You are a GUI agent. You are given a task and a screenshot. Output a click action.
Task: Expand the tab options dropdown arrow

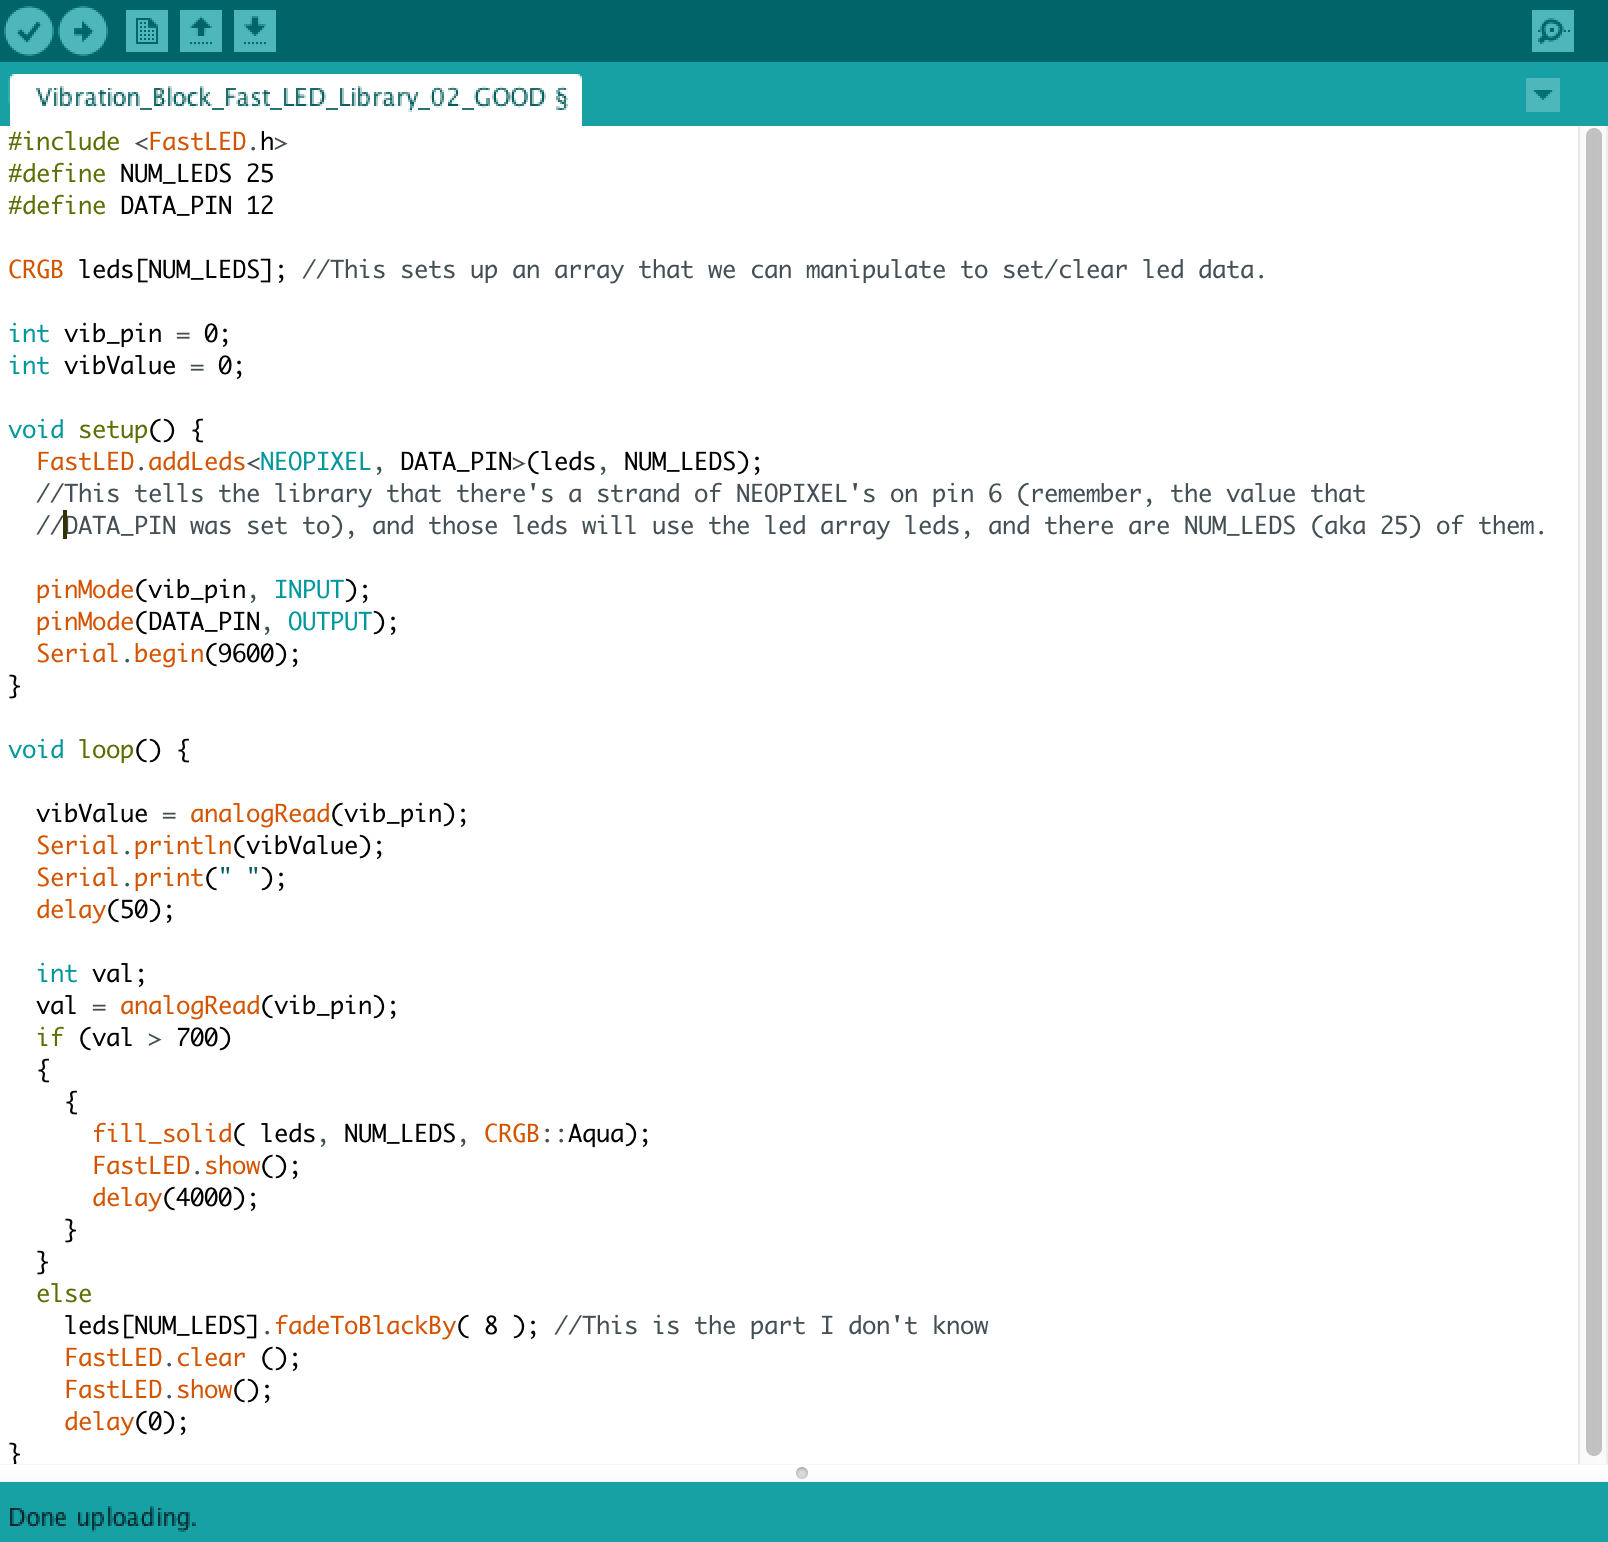point(1543,95)
